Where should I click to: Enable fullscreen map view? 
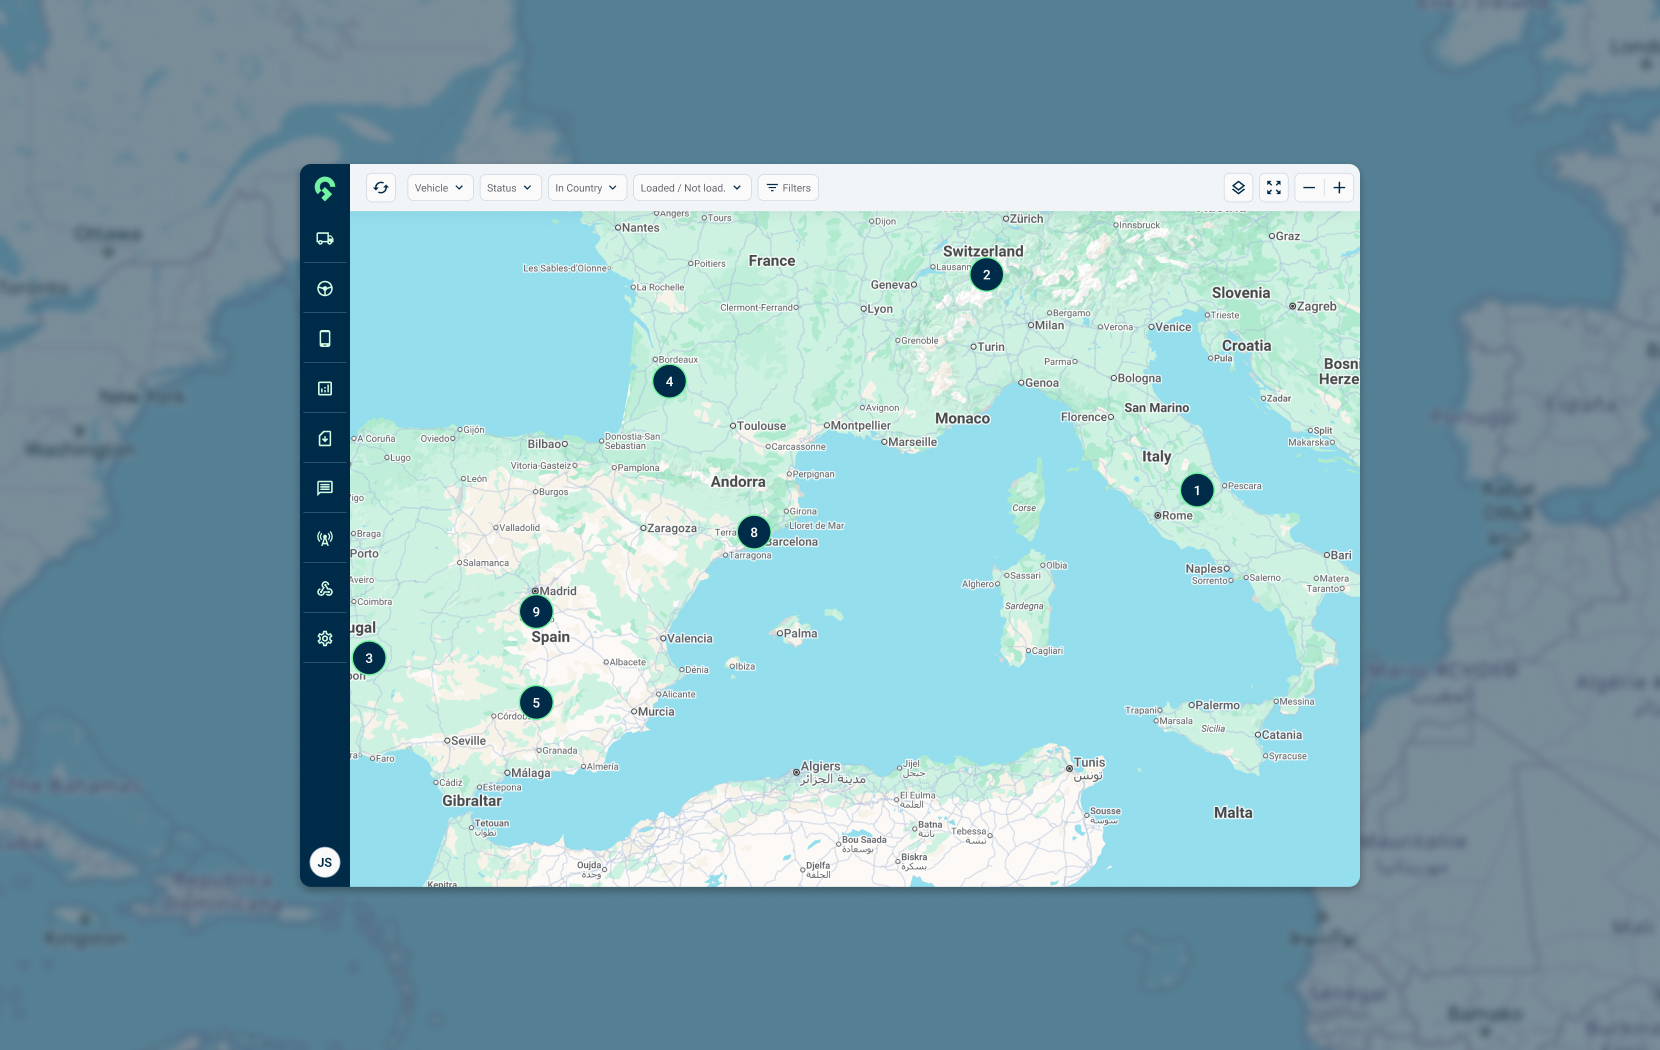1274,187
